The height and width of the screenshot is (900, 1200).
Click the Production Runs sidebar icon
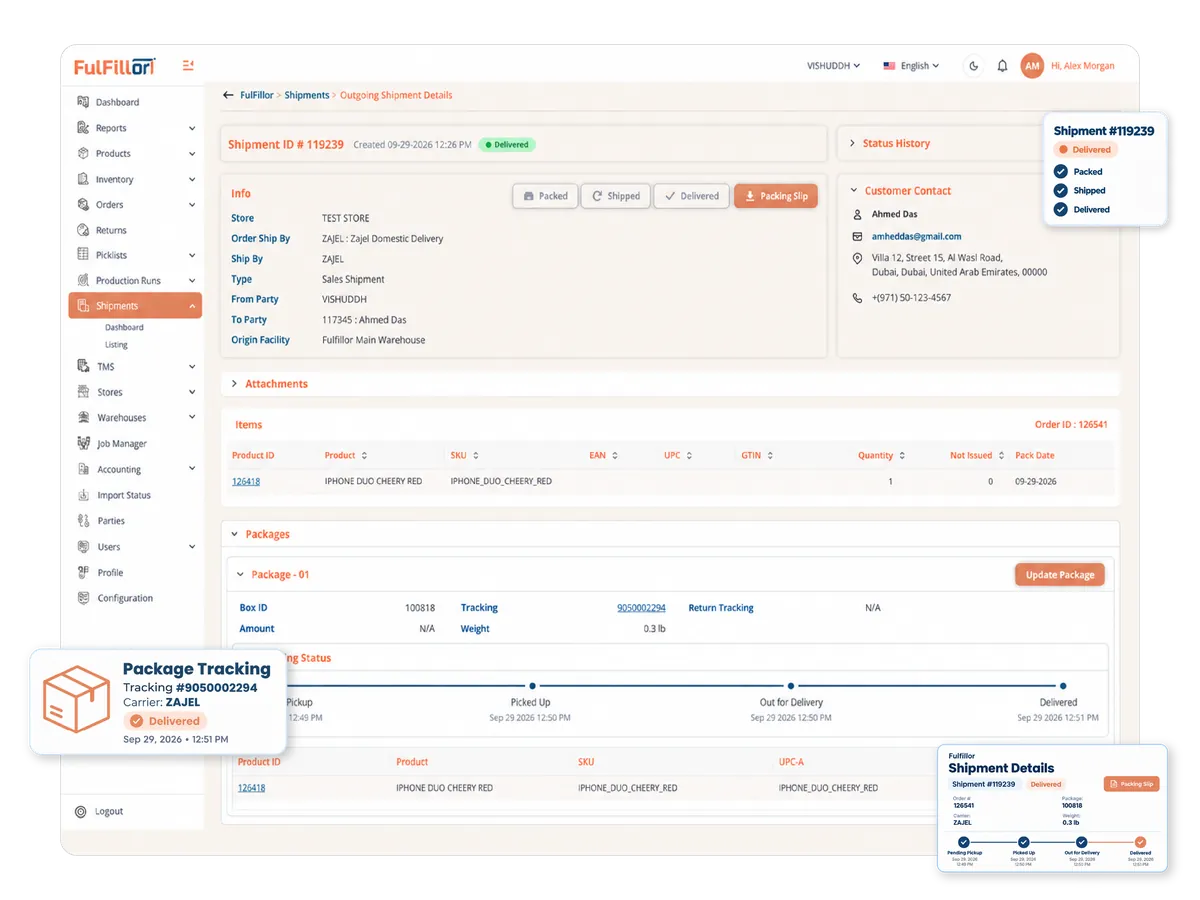pos(83,280)
